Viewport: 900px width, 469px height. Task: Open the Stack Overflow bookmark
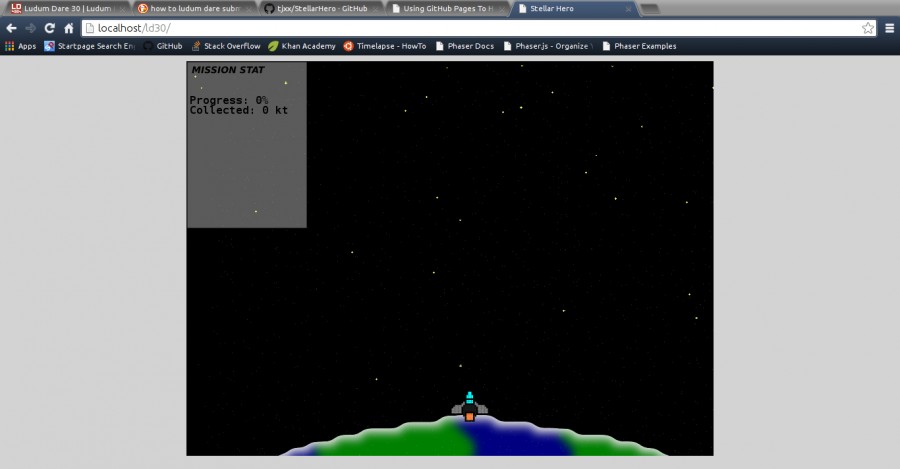(226, 46)
